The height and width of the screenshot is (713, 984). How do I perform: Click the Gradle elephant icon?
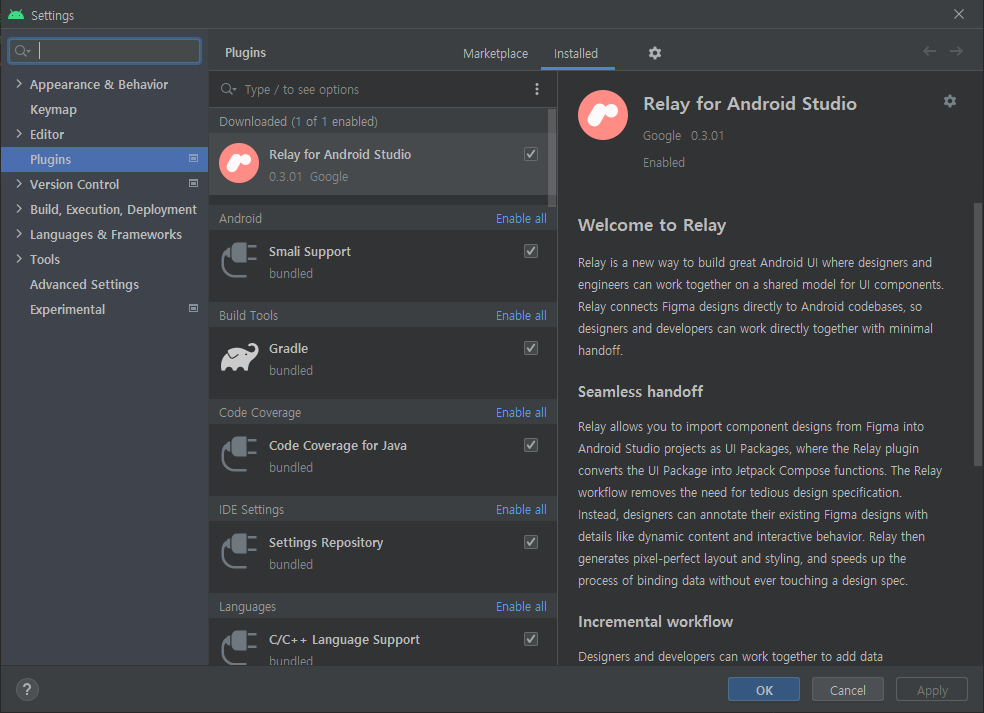239,357
